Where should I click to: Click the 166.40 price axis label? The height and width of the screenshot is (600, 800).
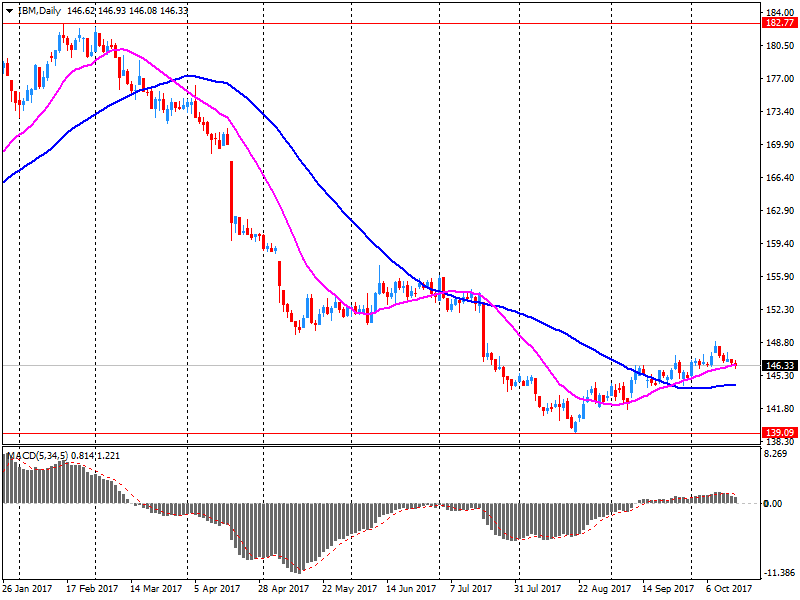pyautogui.click(x=780, y=178)
